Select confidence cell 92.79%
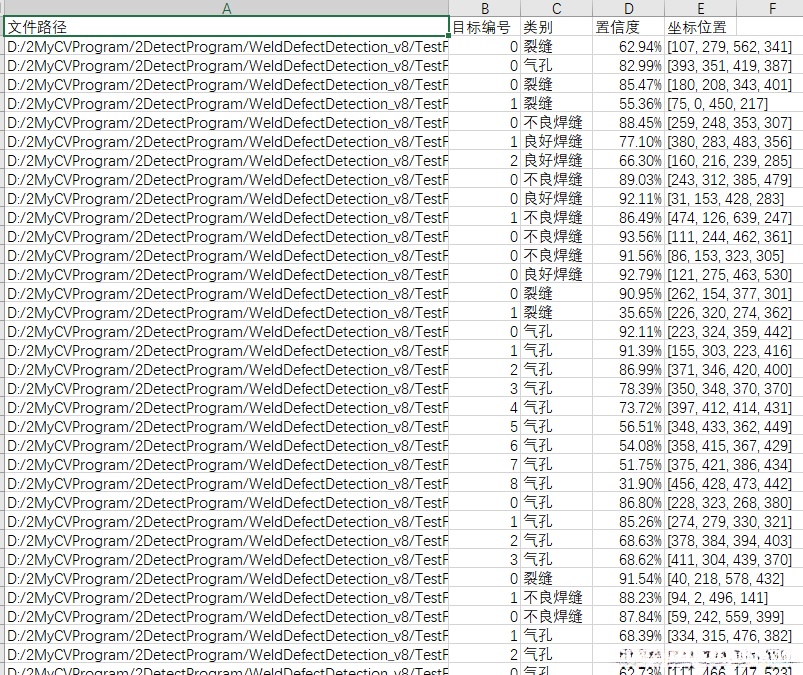 point(629,275)
